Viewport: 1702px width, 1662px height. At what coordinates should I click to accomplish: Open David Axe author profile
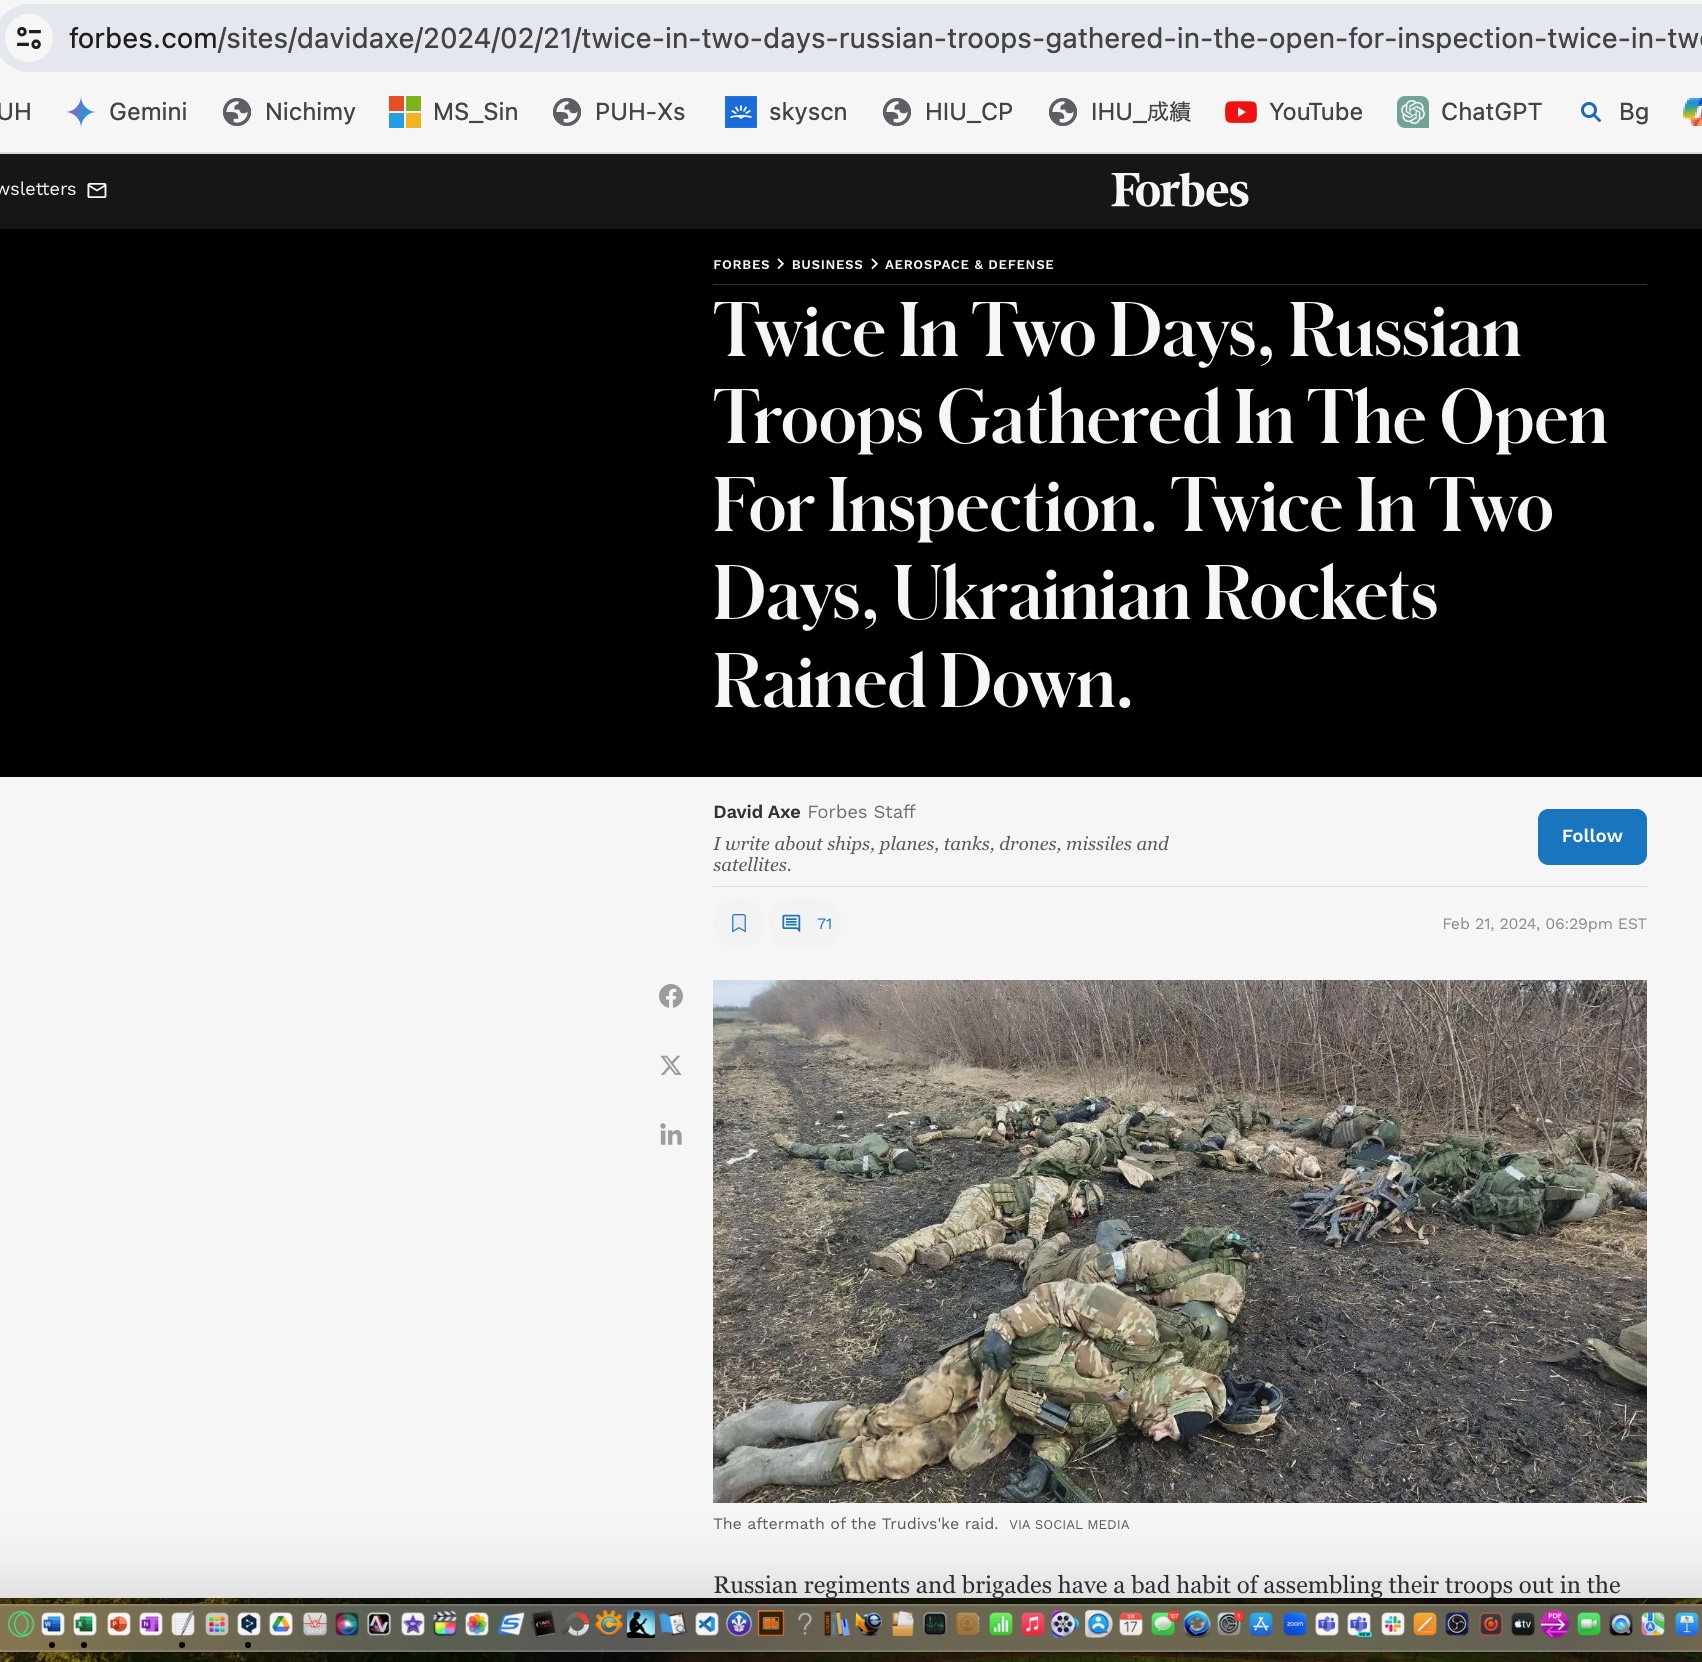757,812
